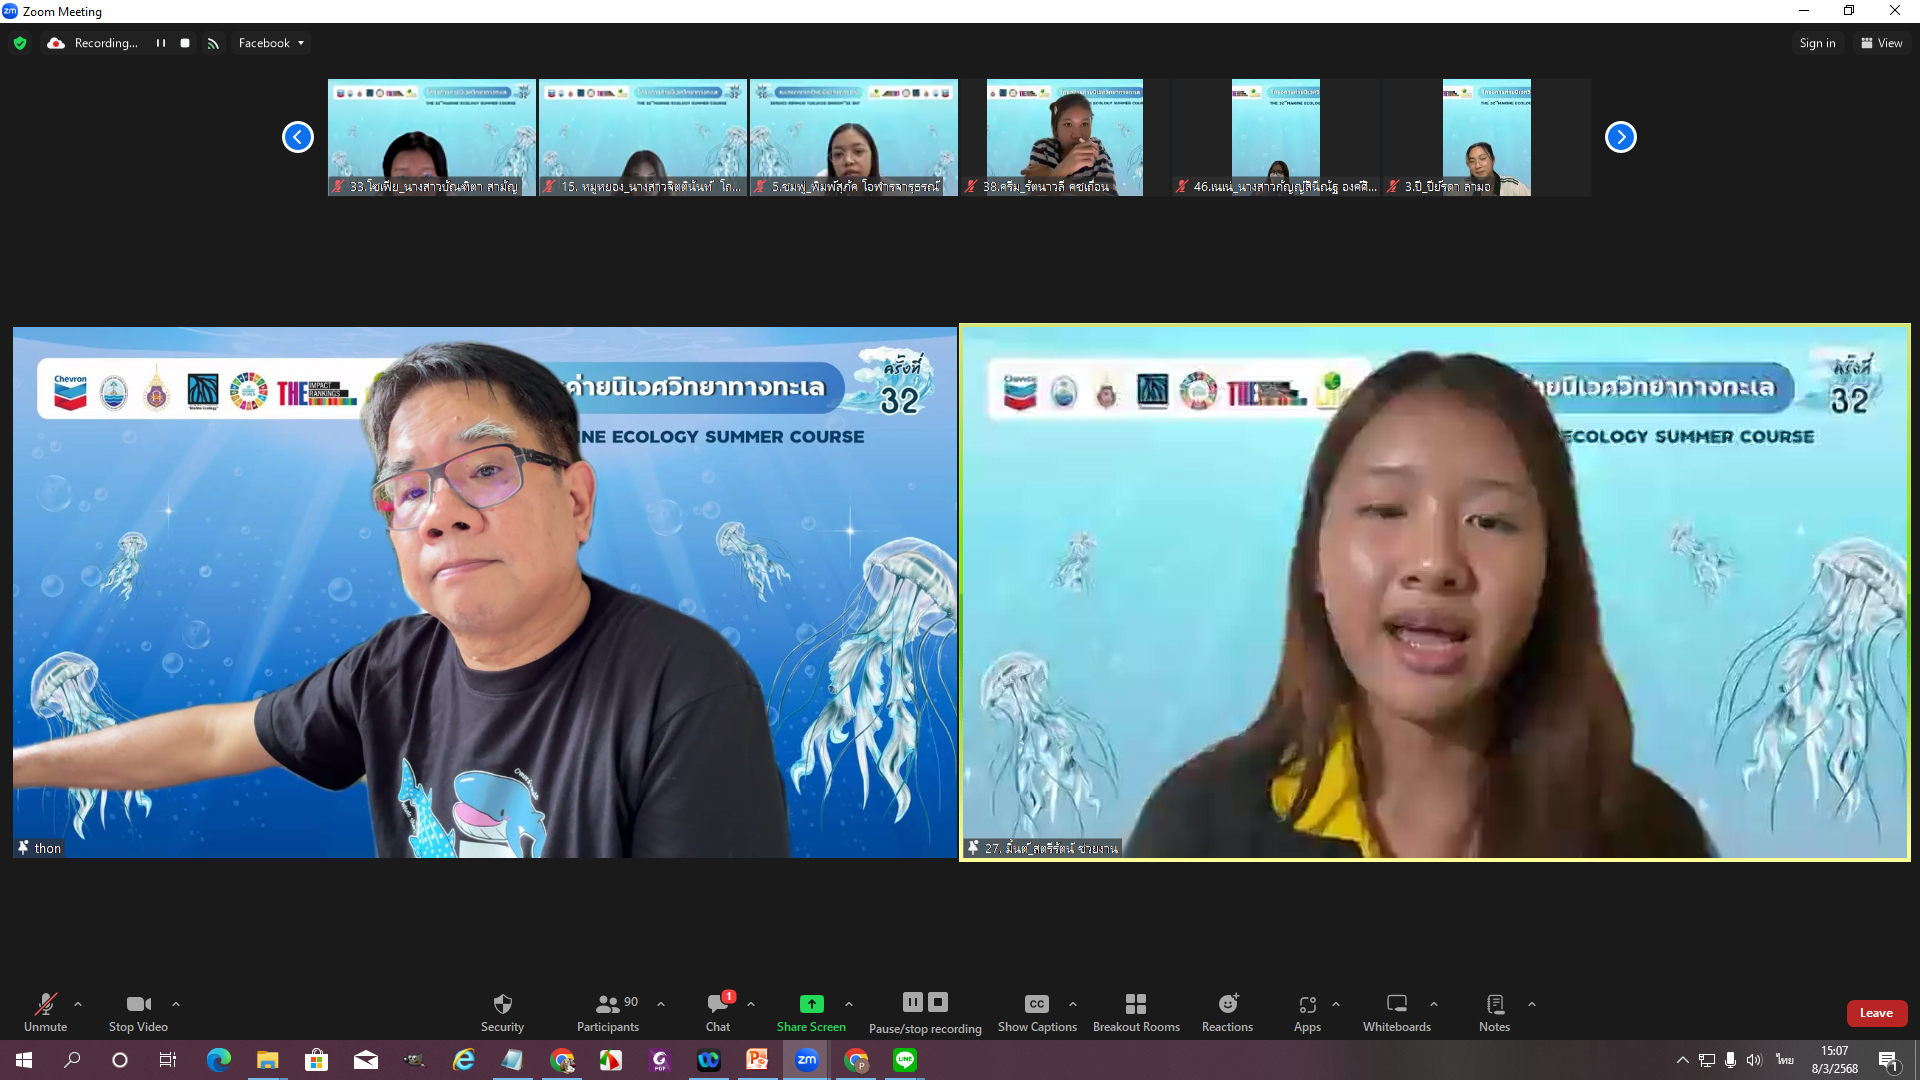Click the Sign in link

click(x=1817, y=43)
